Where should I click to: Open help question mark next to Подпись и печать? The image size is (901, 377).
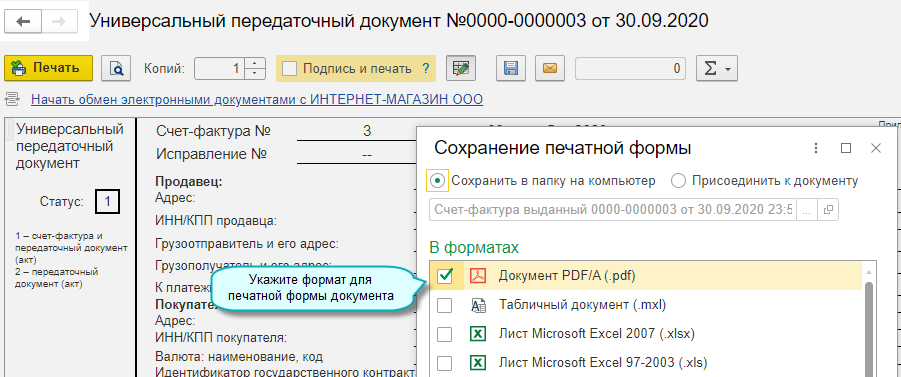(426, 68)
